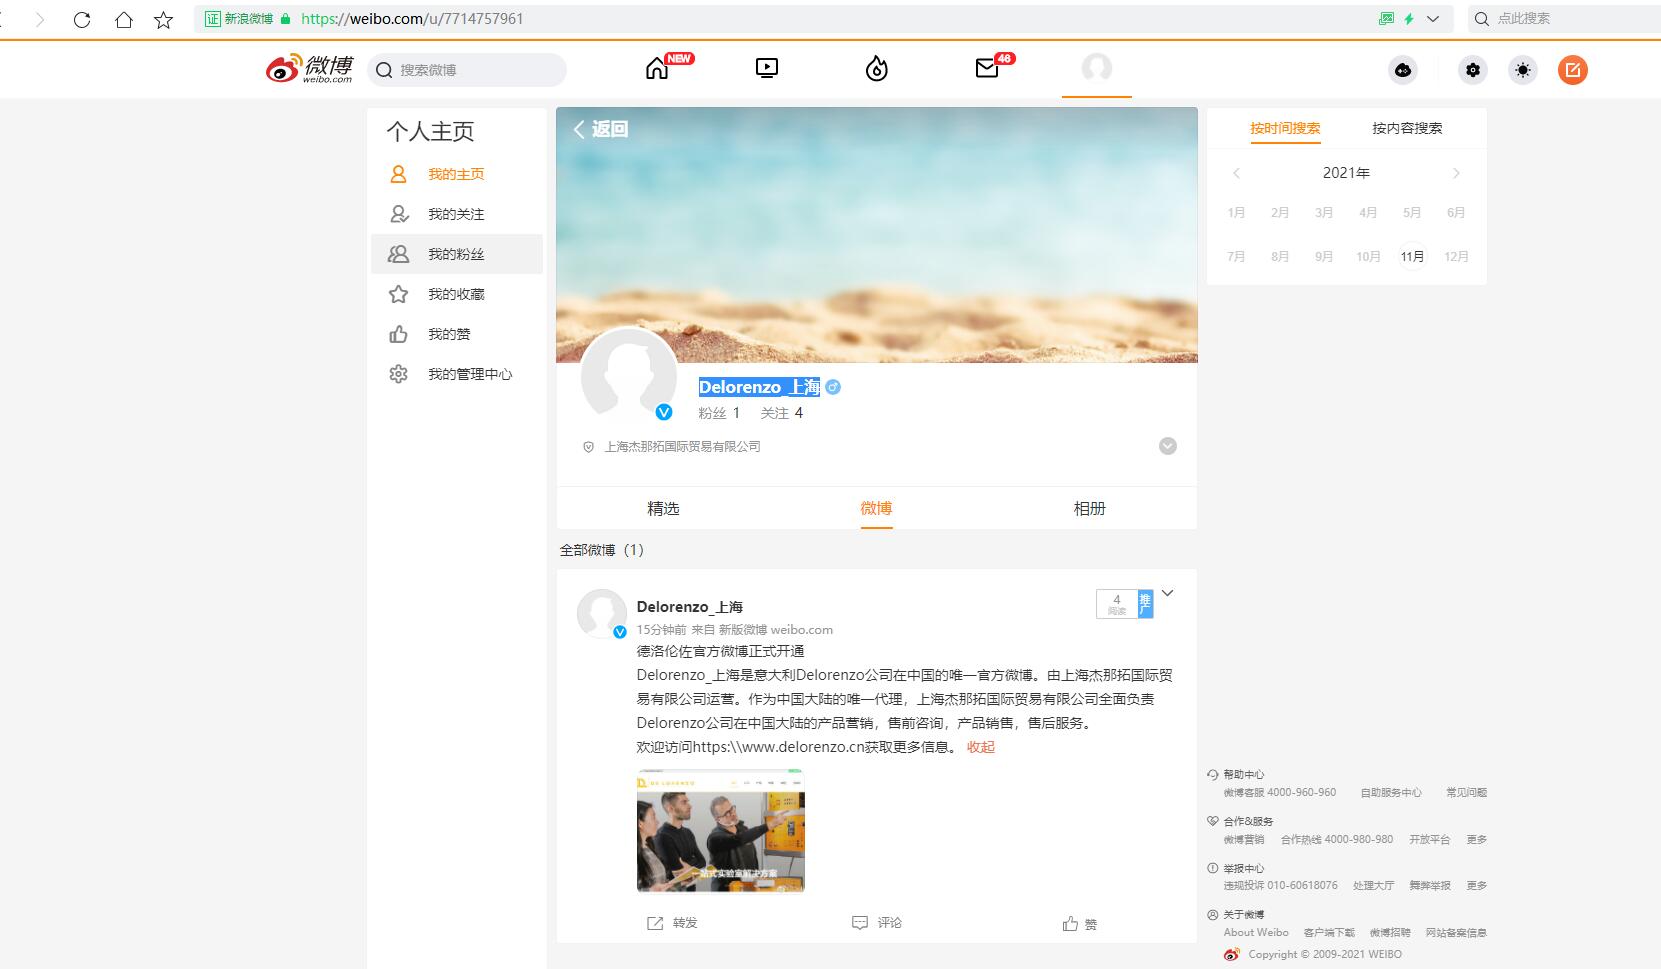Switch to 按内容搜索 search tab

pyautogui.click(x=1404, y=128)
